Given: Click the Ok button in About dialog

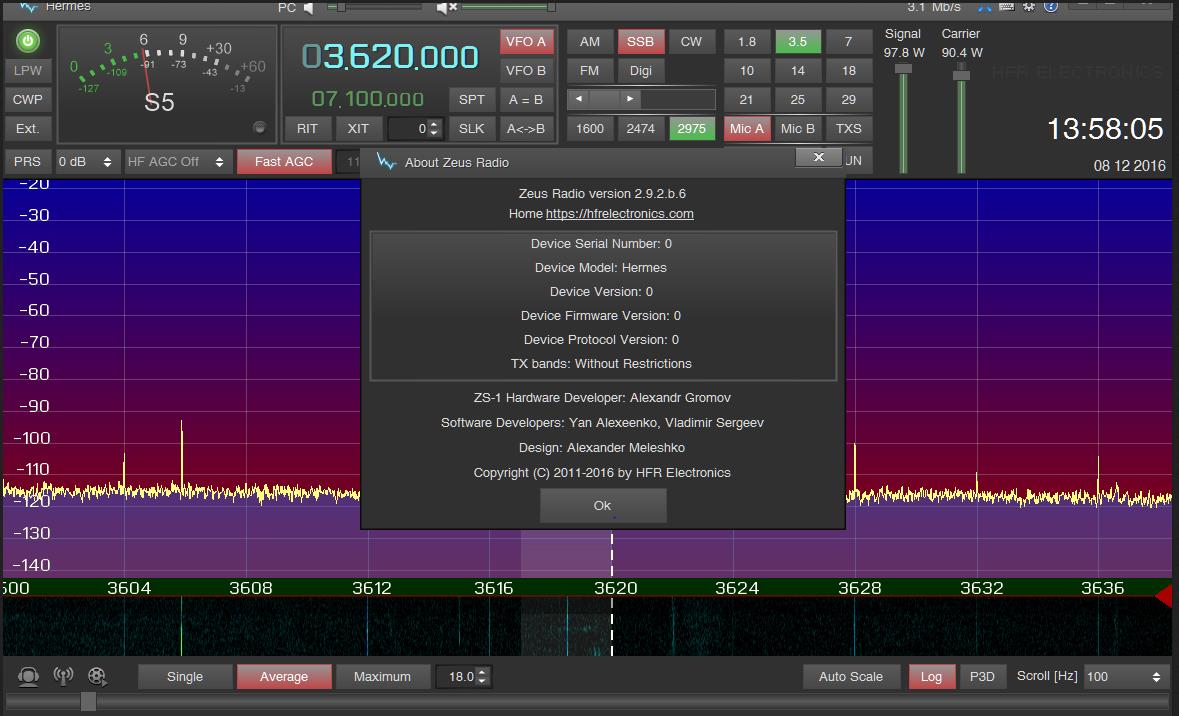Looking at the screenshot, I should pos(602,505).
